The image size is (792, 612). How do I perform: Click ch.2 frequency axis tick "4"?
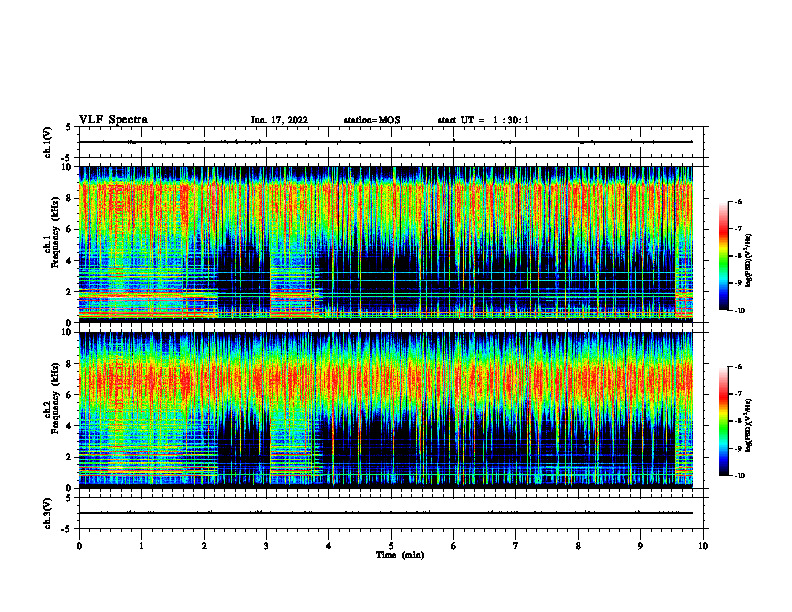click(70, 426)
